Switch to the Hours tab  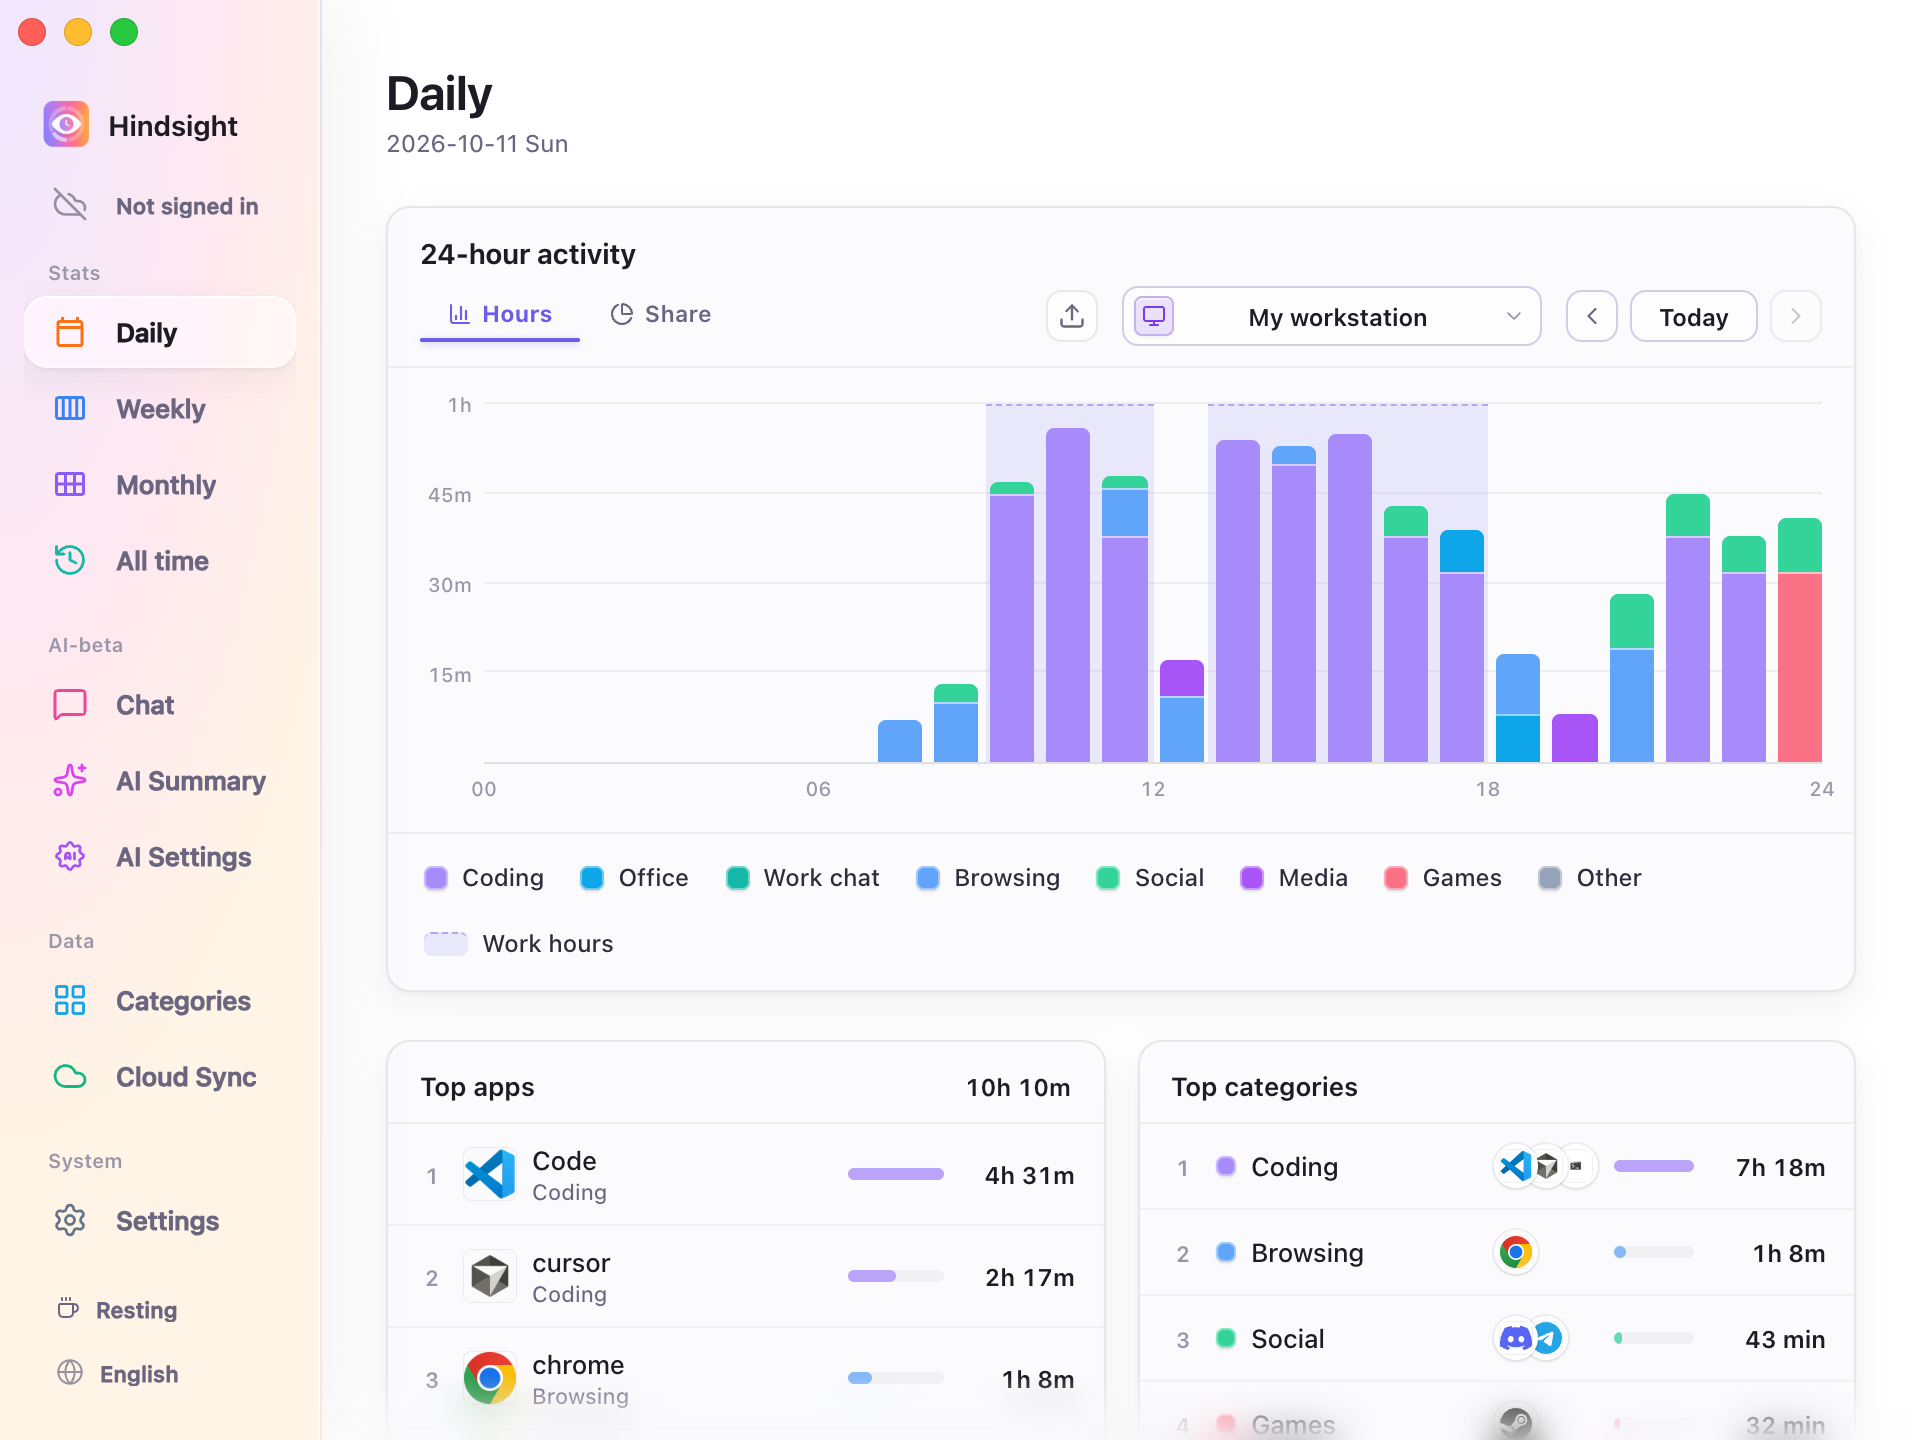point(500,314)
